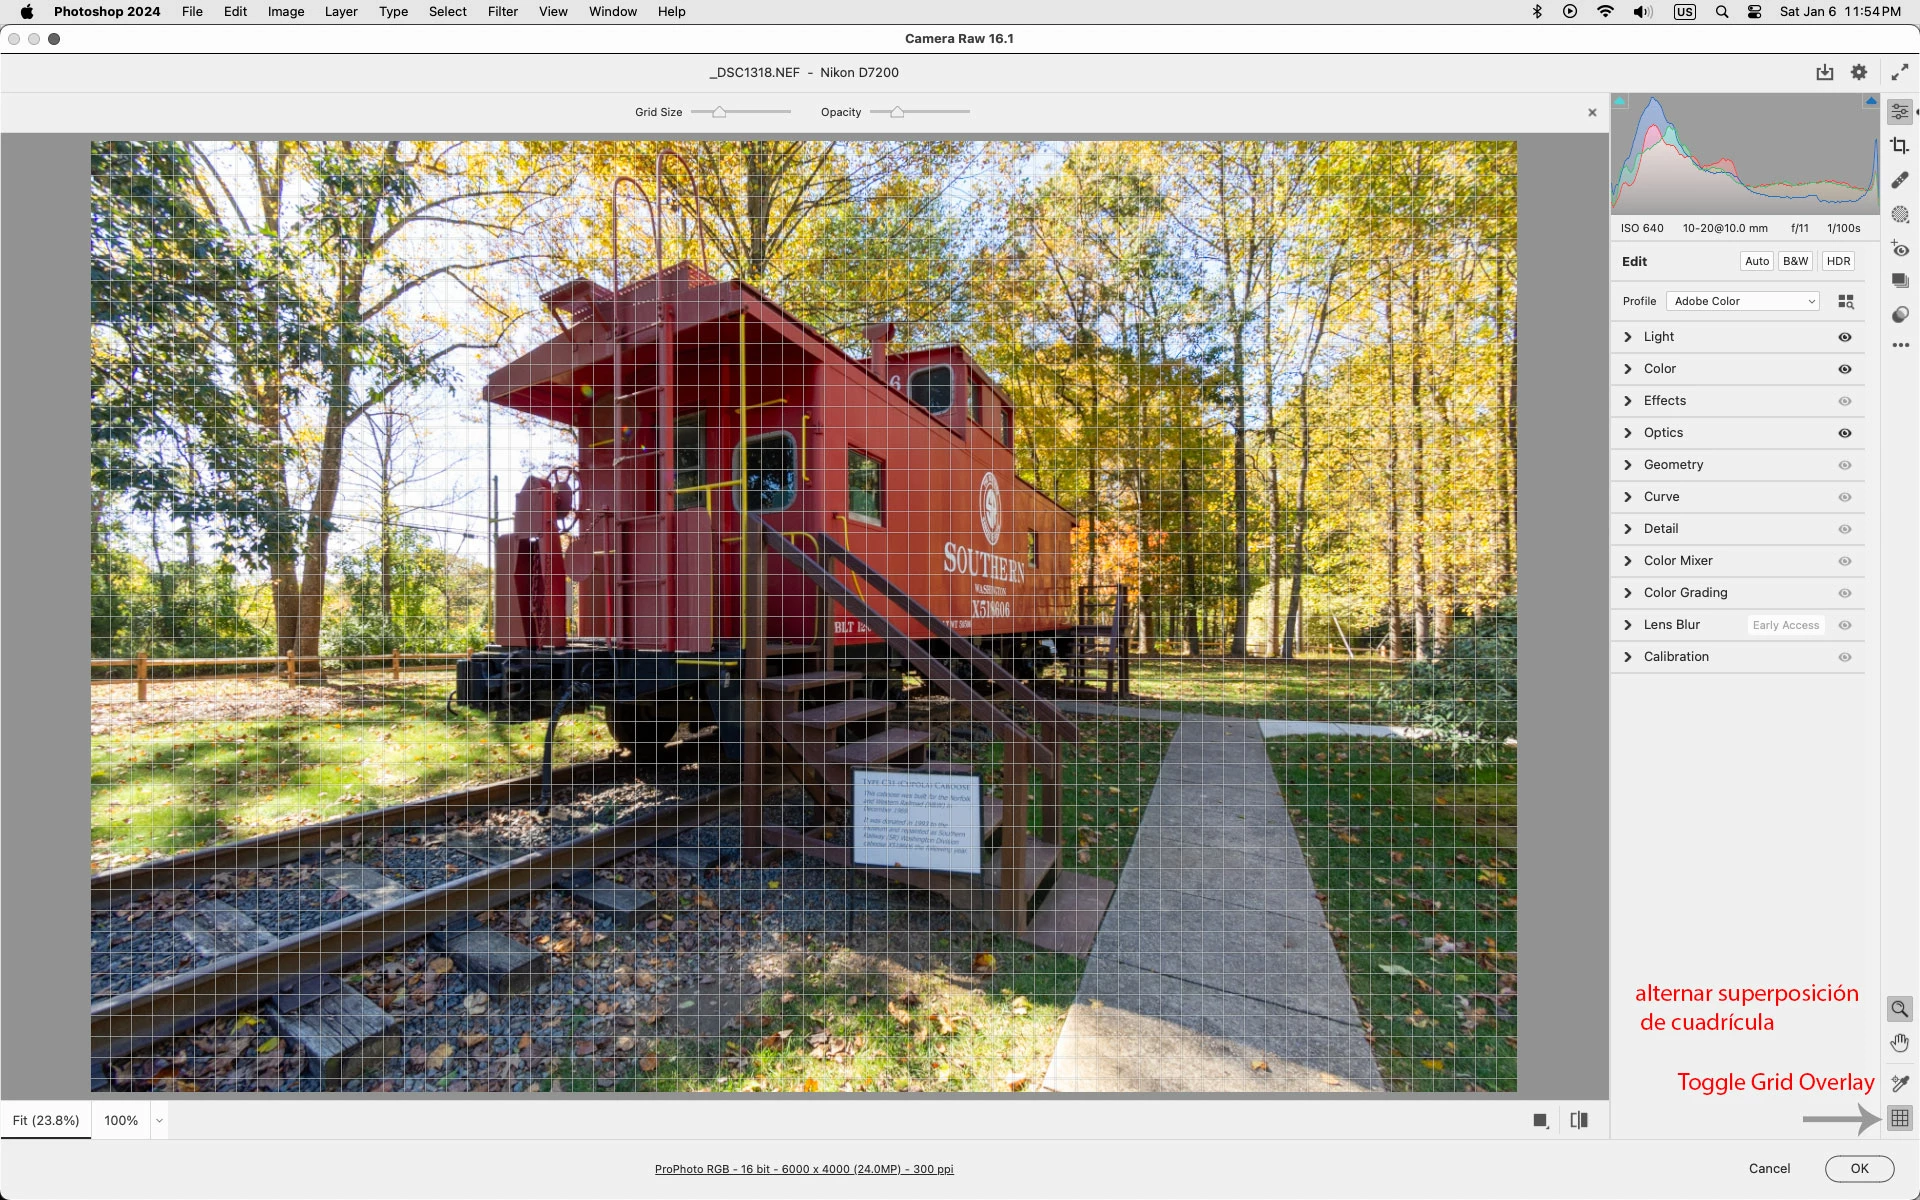The image size is (1920, 1200).
Task: Expand the Geometry panel
Action: click(x=1673, y=465)
